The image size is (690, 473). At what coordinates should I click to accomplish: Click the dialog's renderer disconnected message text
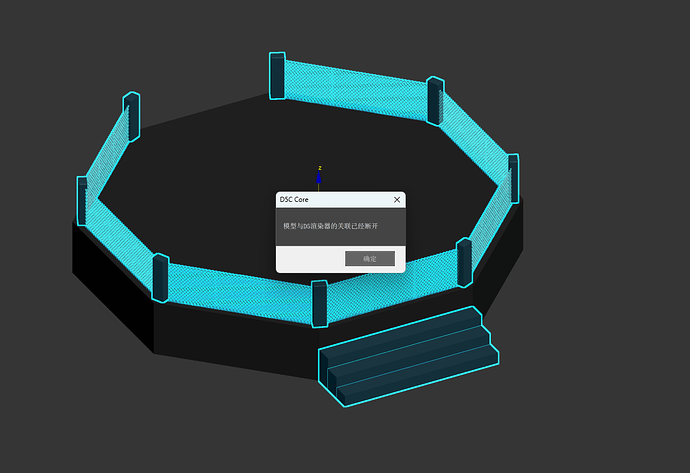(331, 227)
